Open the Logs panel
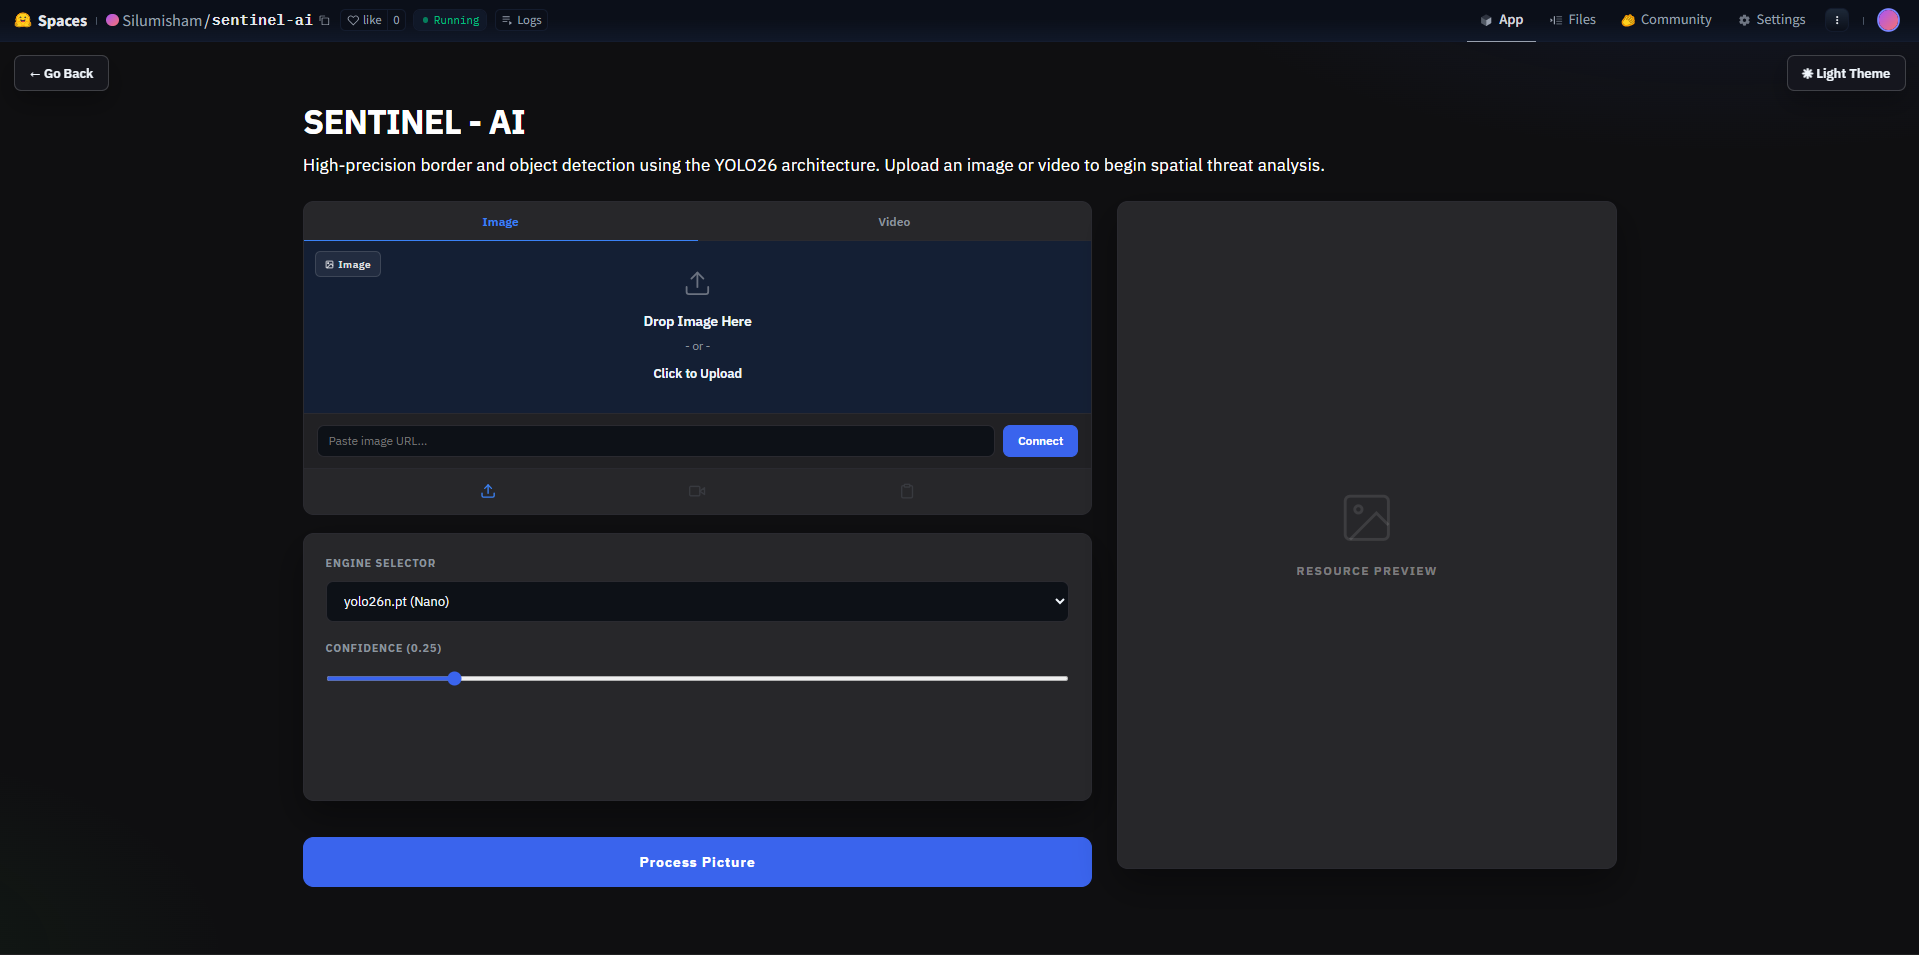Viewport: 1919px width, 955px height. (x=521, y=20)
